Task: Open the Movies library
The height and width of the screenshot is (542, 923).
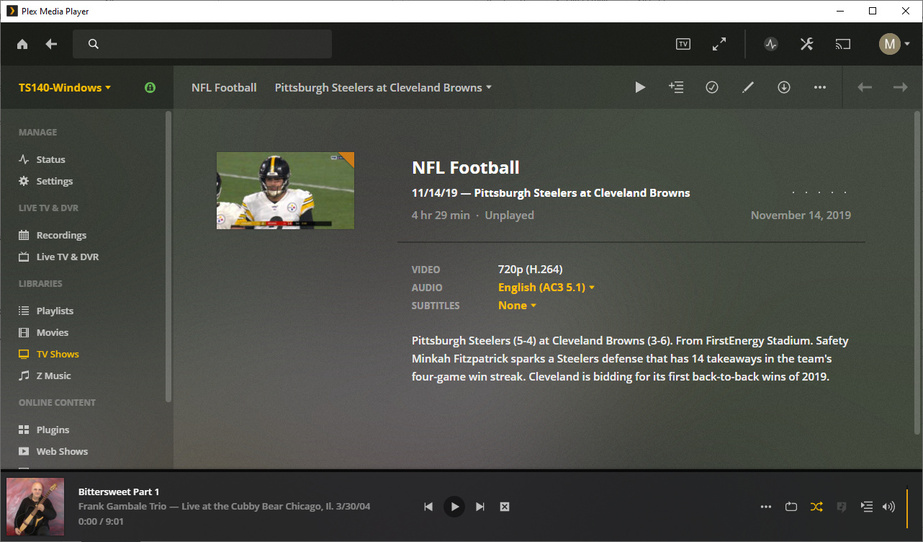Action: click(44, 332)
